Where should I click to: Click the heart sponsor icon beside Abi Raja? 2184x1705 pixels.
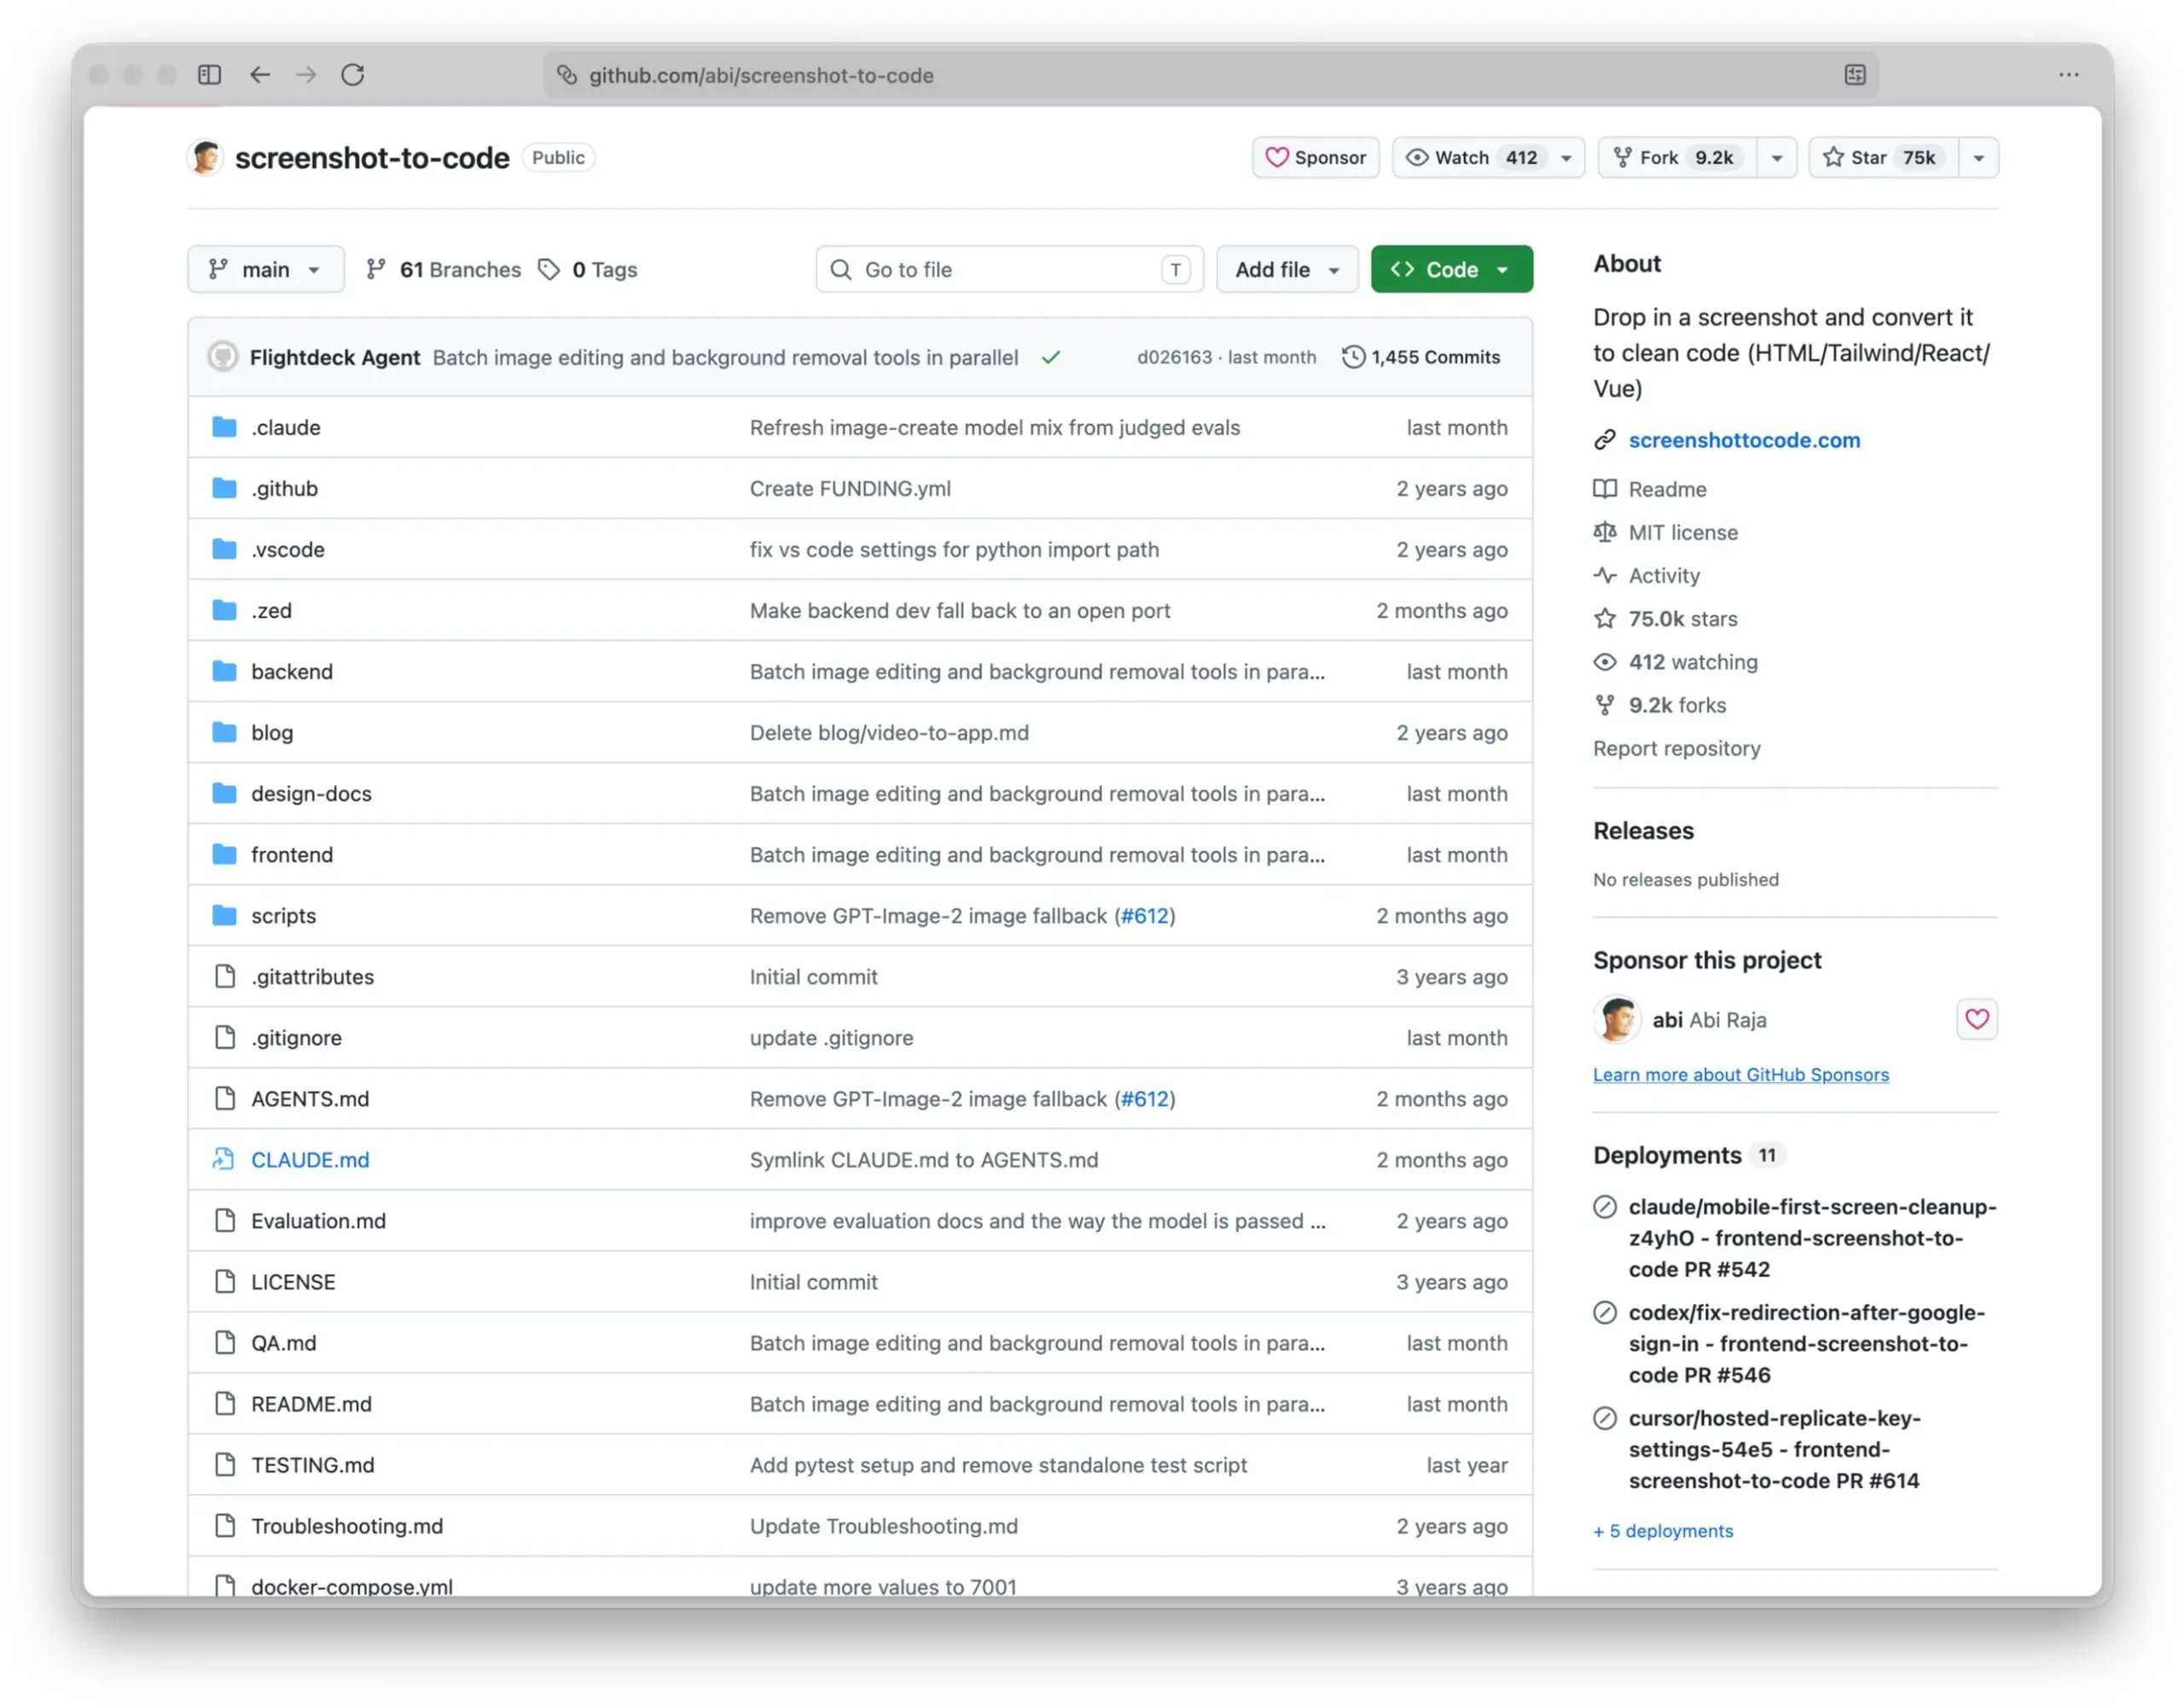1977,1019
